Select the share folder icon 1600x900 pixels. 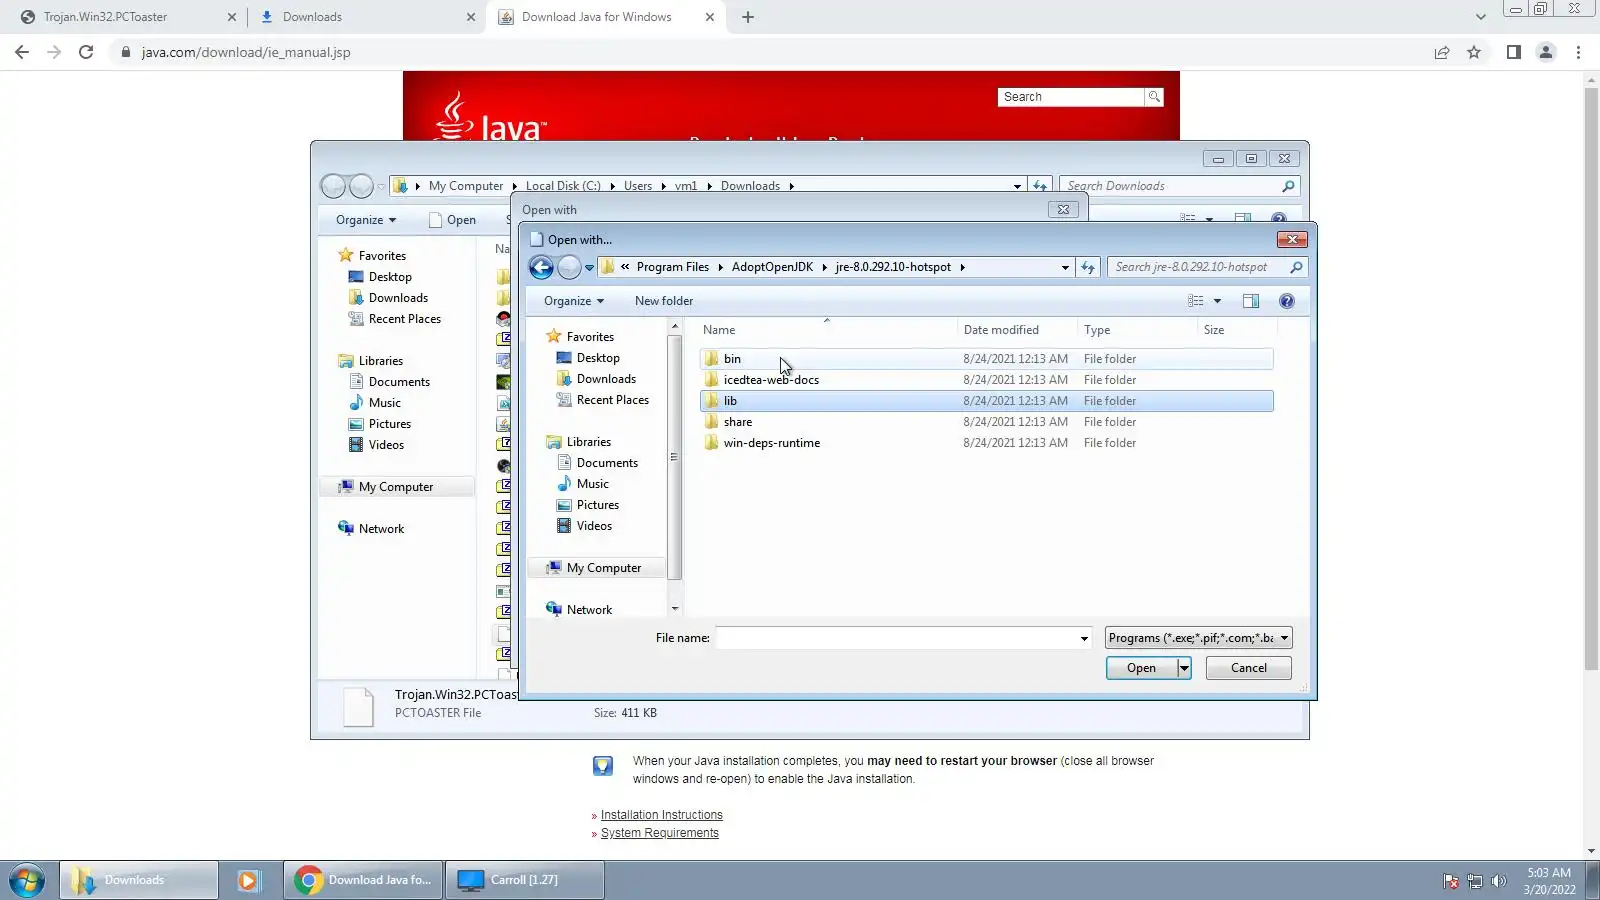click(711, 422)
